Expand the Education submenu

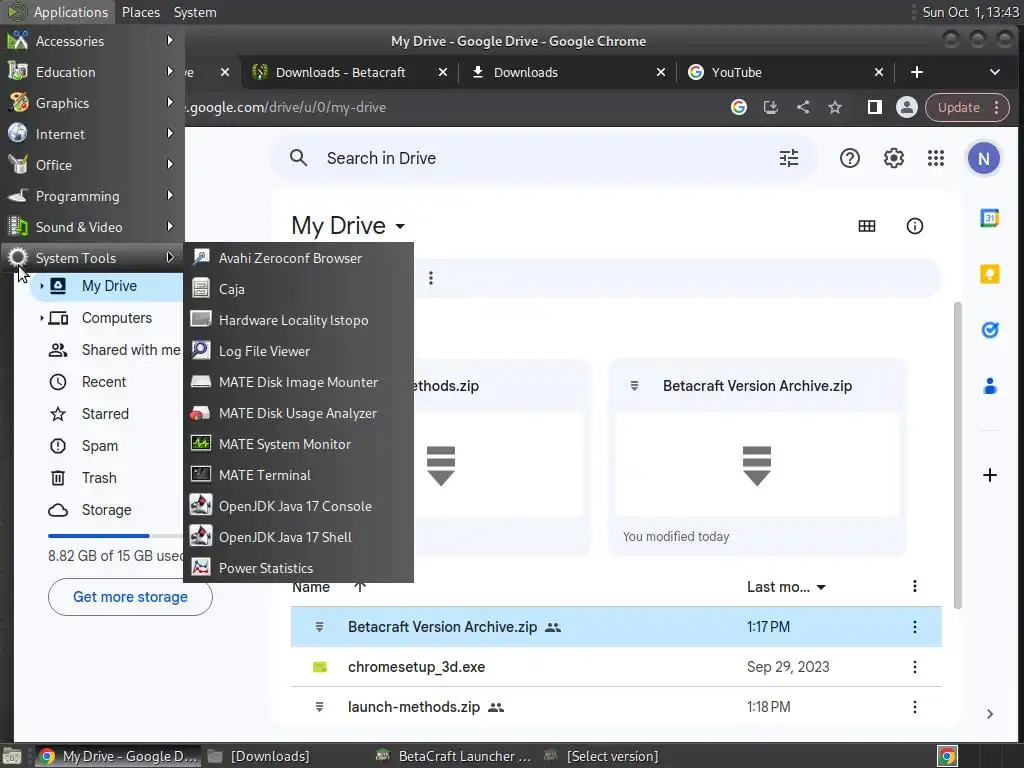coord(91,72)
